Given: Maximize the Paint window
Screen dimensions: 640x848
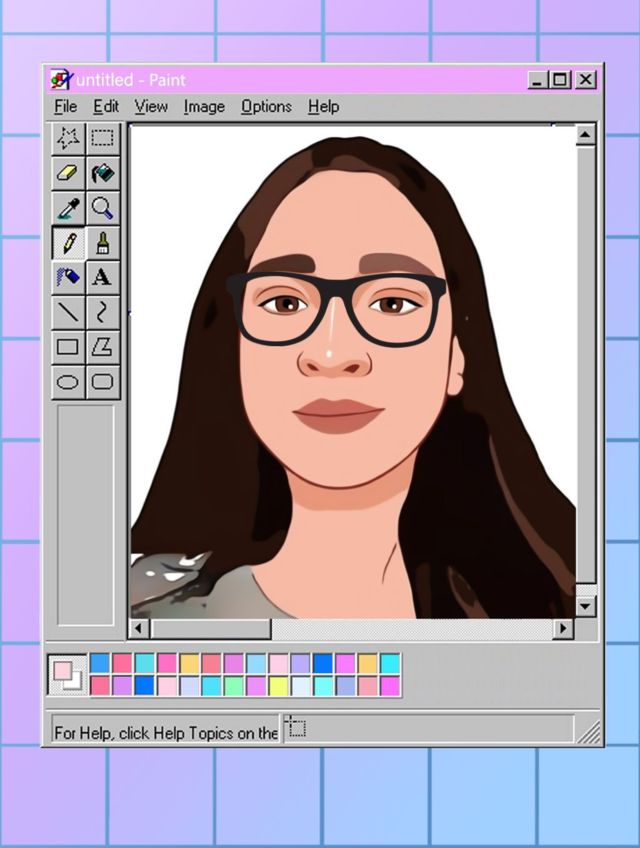Looking at the screenshot, I should 561,80.
